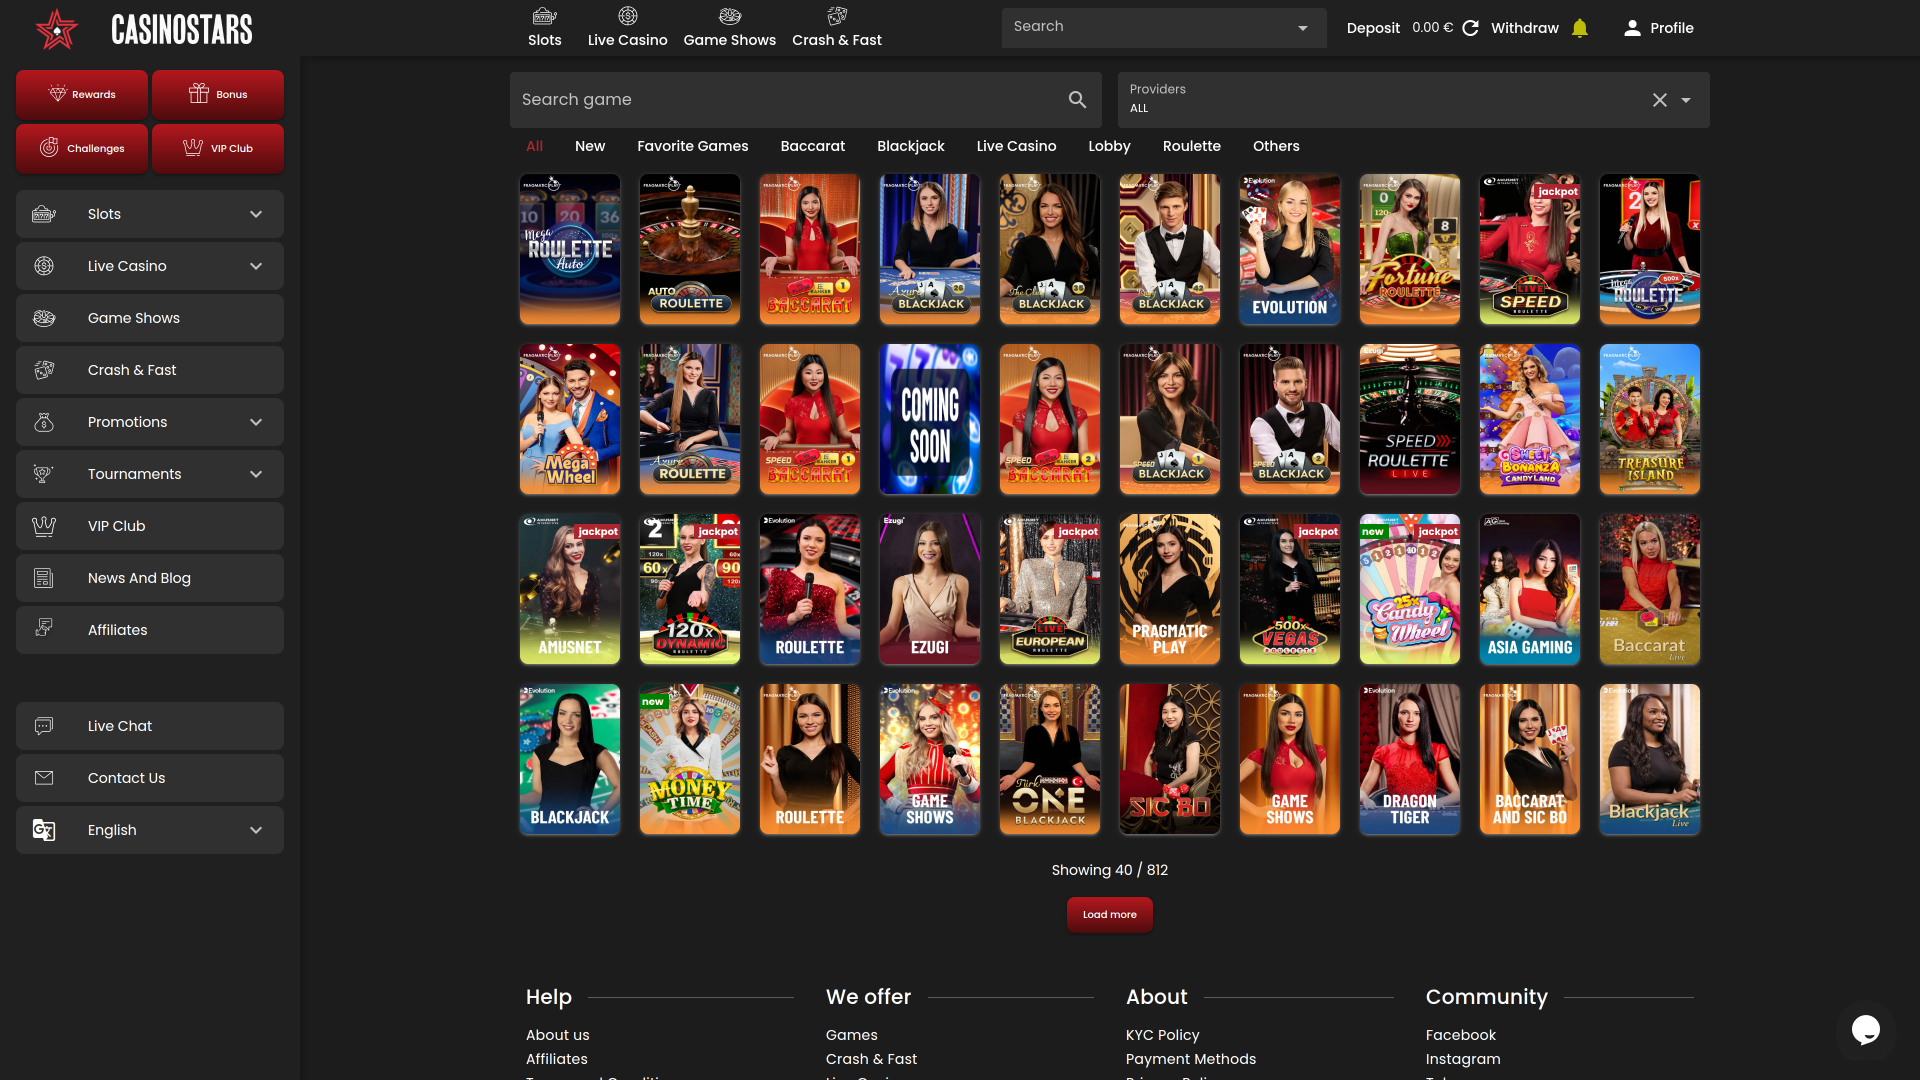Expand the Providers dropdown
This screenshot has width=1920, height=1080.
pos(1687,100)
